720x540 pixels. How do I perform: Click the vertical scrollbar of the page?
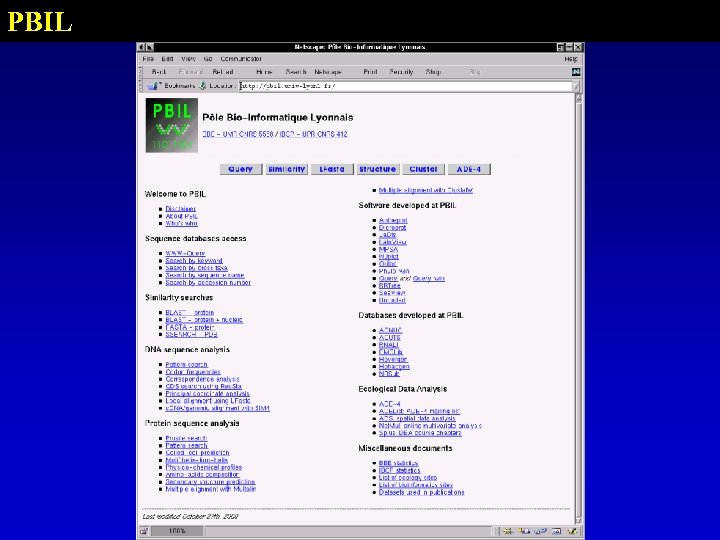click(579, 308)
